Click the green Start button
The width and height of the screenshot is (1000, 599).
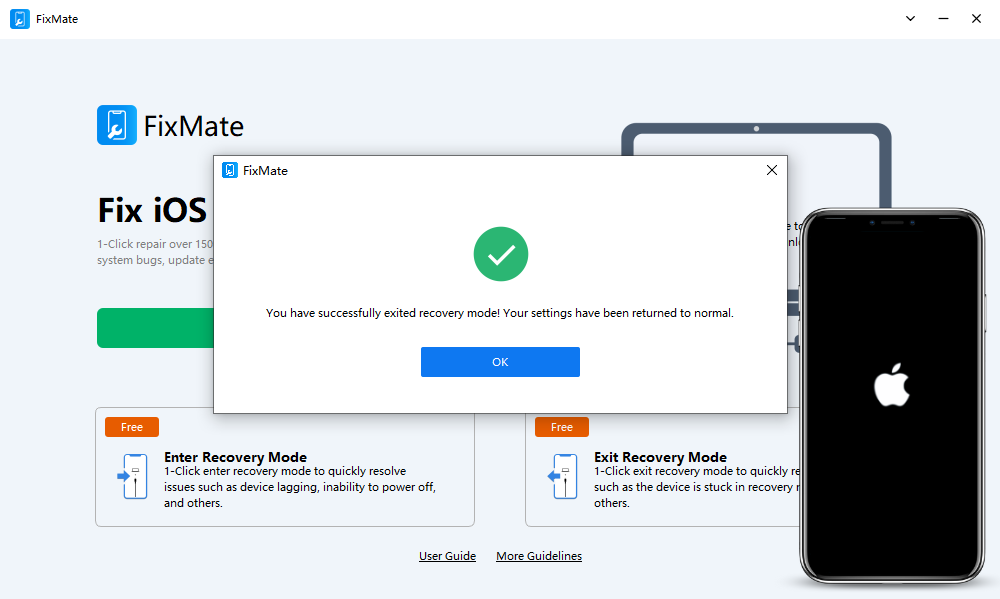point(155,328)
